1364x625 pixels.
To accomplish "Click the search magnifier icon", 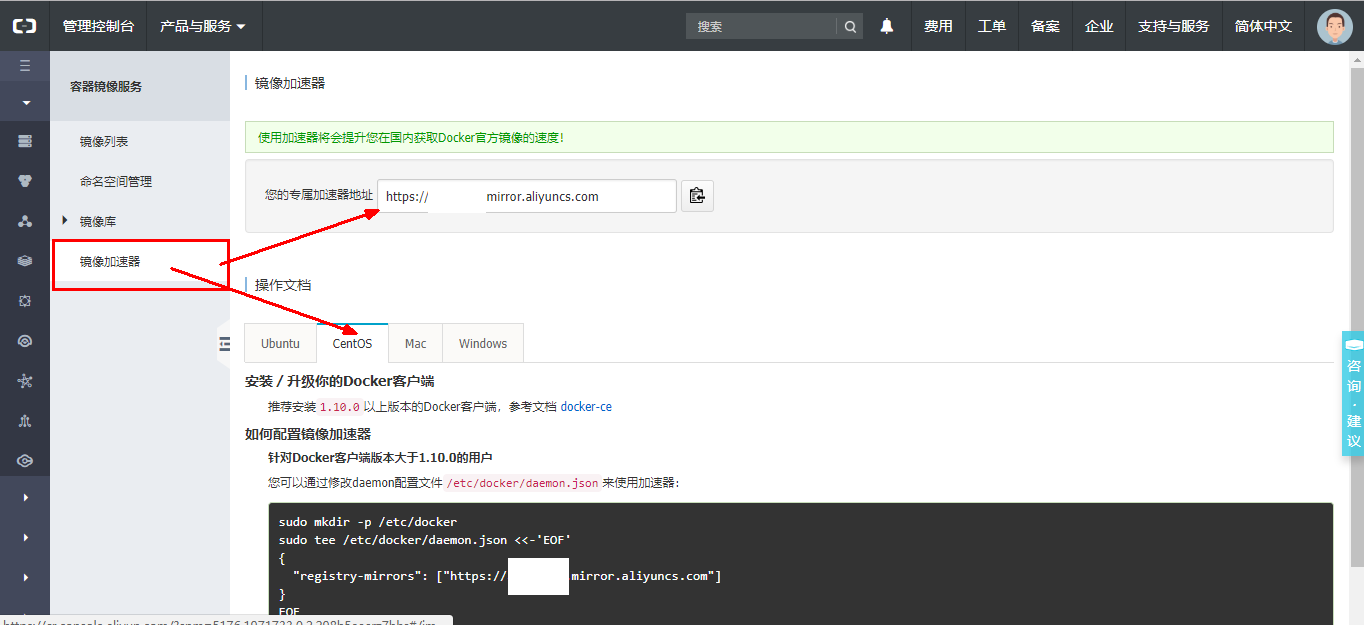I will 850,27.
